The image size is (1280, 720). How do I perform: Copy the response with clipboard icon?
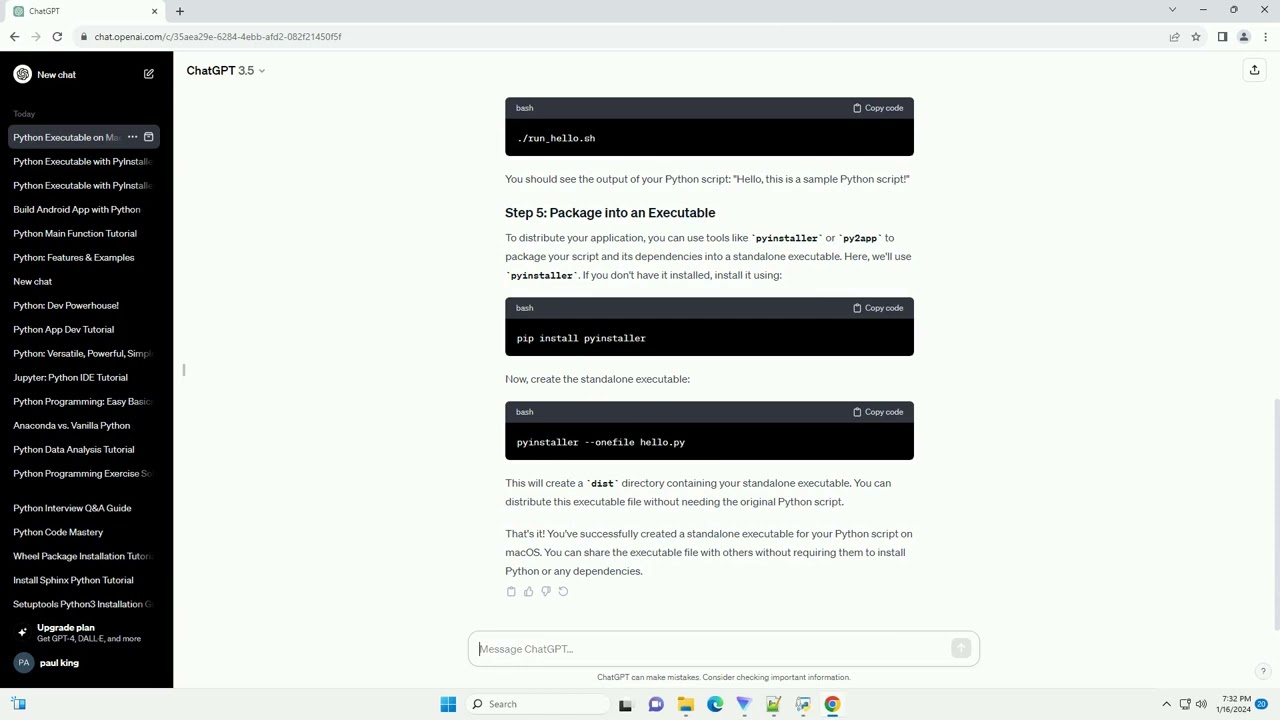click(x=511, y=592)
